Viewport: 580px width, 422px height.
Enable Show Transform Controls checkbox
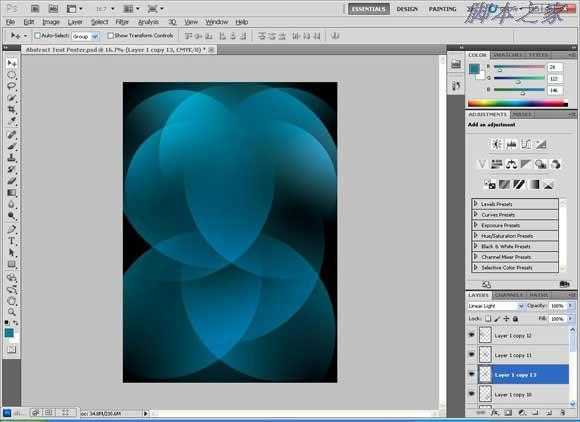110,36
